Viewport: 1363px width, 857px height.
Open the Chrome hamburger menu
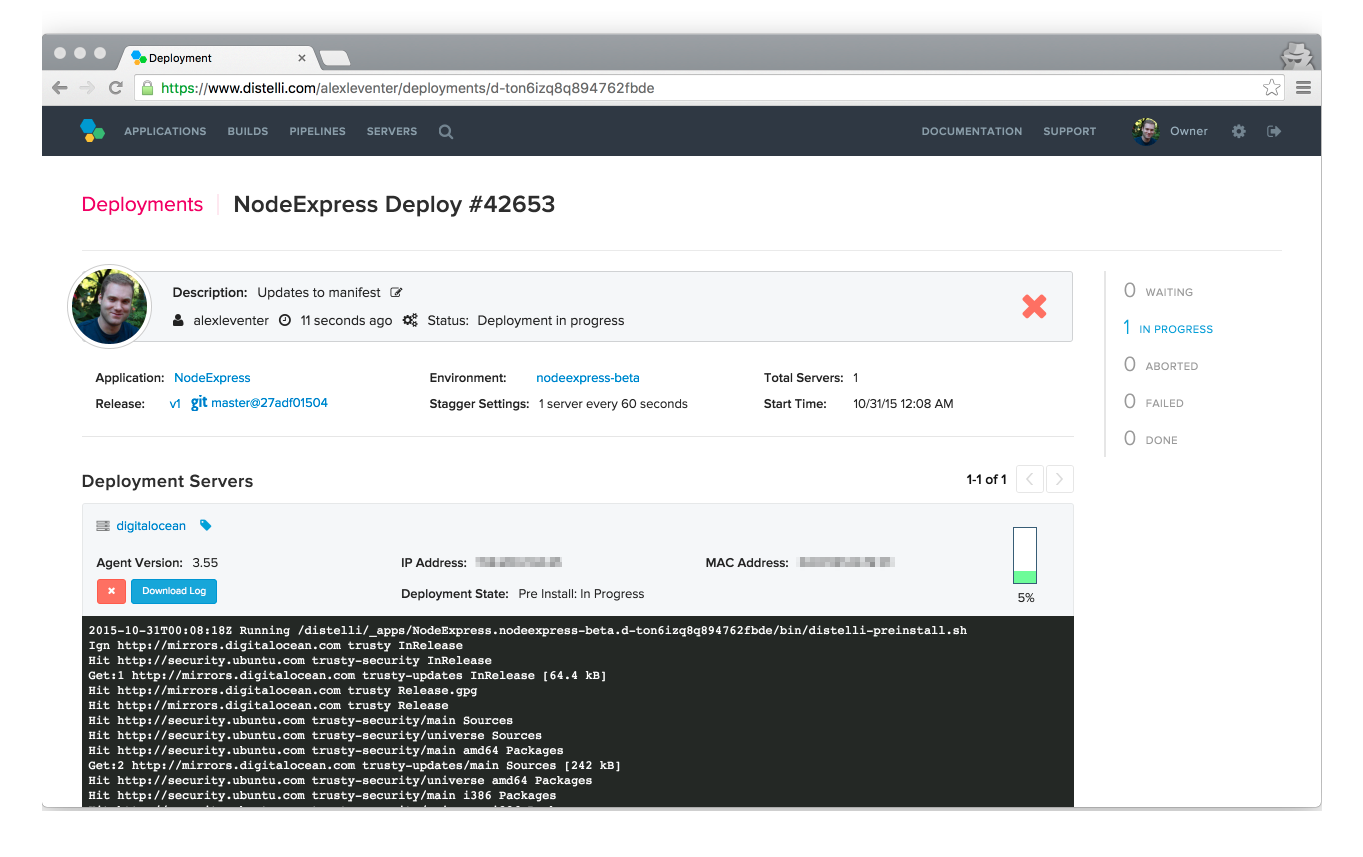click(x=1303, y=88)
